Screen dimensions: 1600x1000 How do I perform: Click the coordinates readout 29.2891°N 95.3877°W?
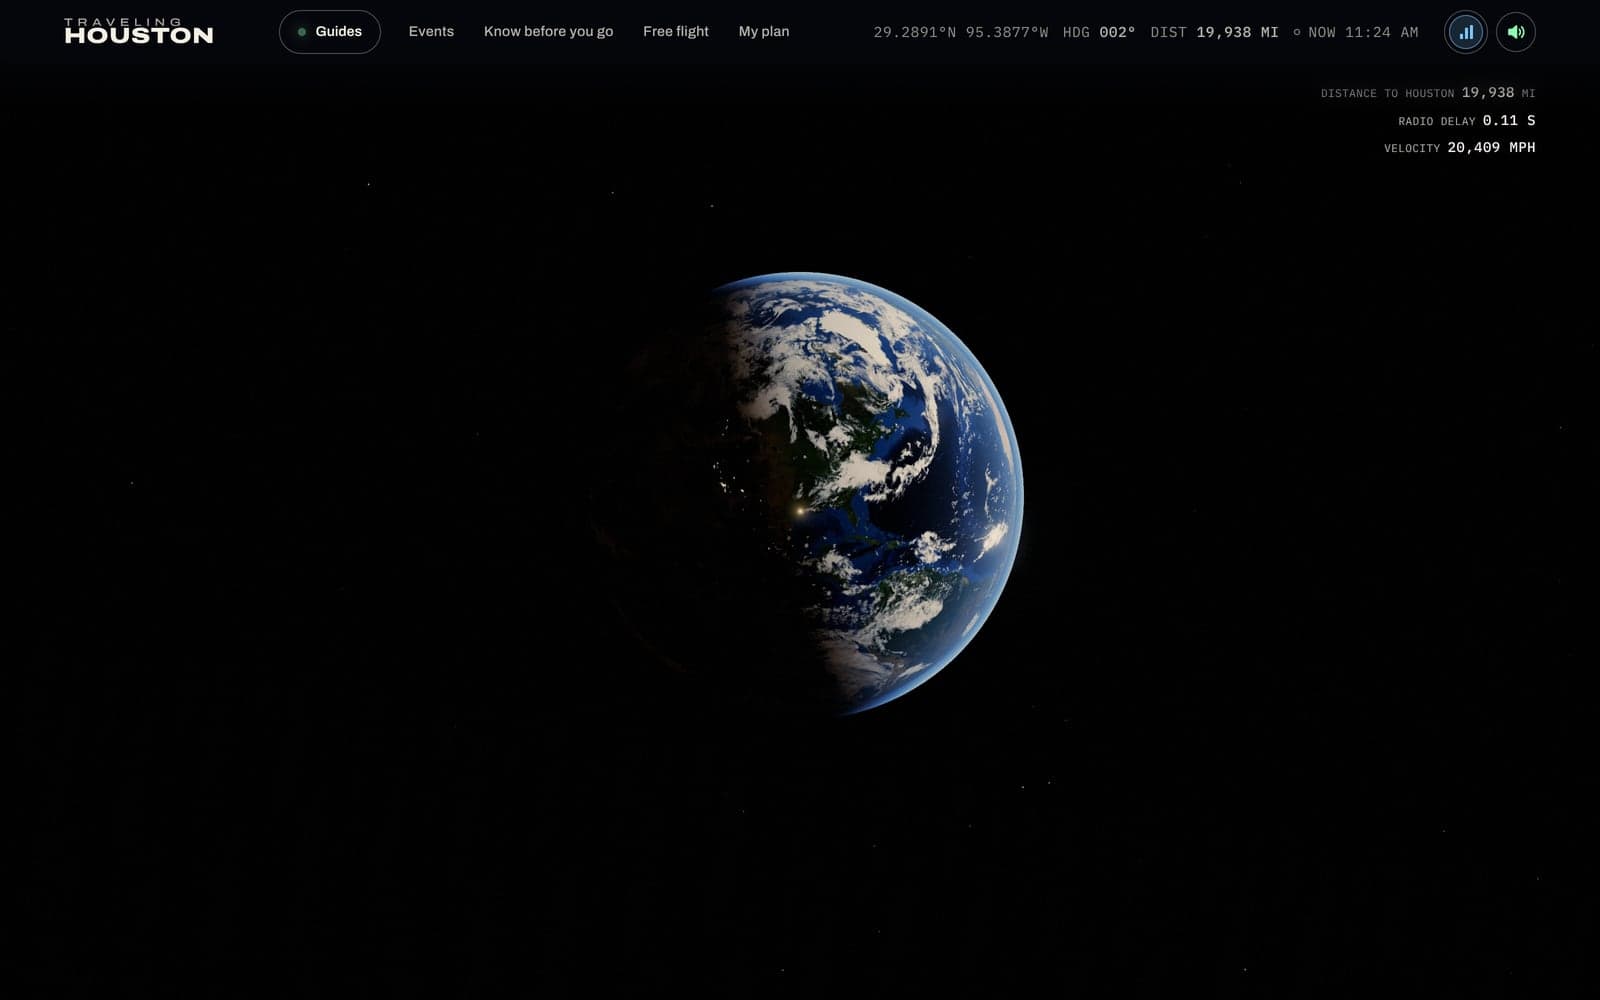(x=961, y=32)
